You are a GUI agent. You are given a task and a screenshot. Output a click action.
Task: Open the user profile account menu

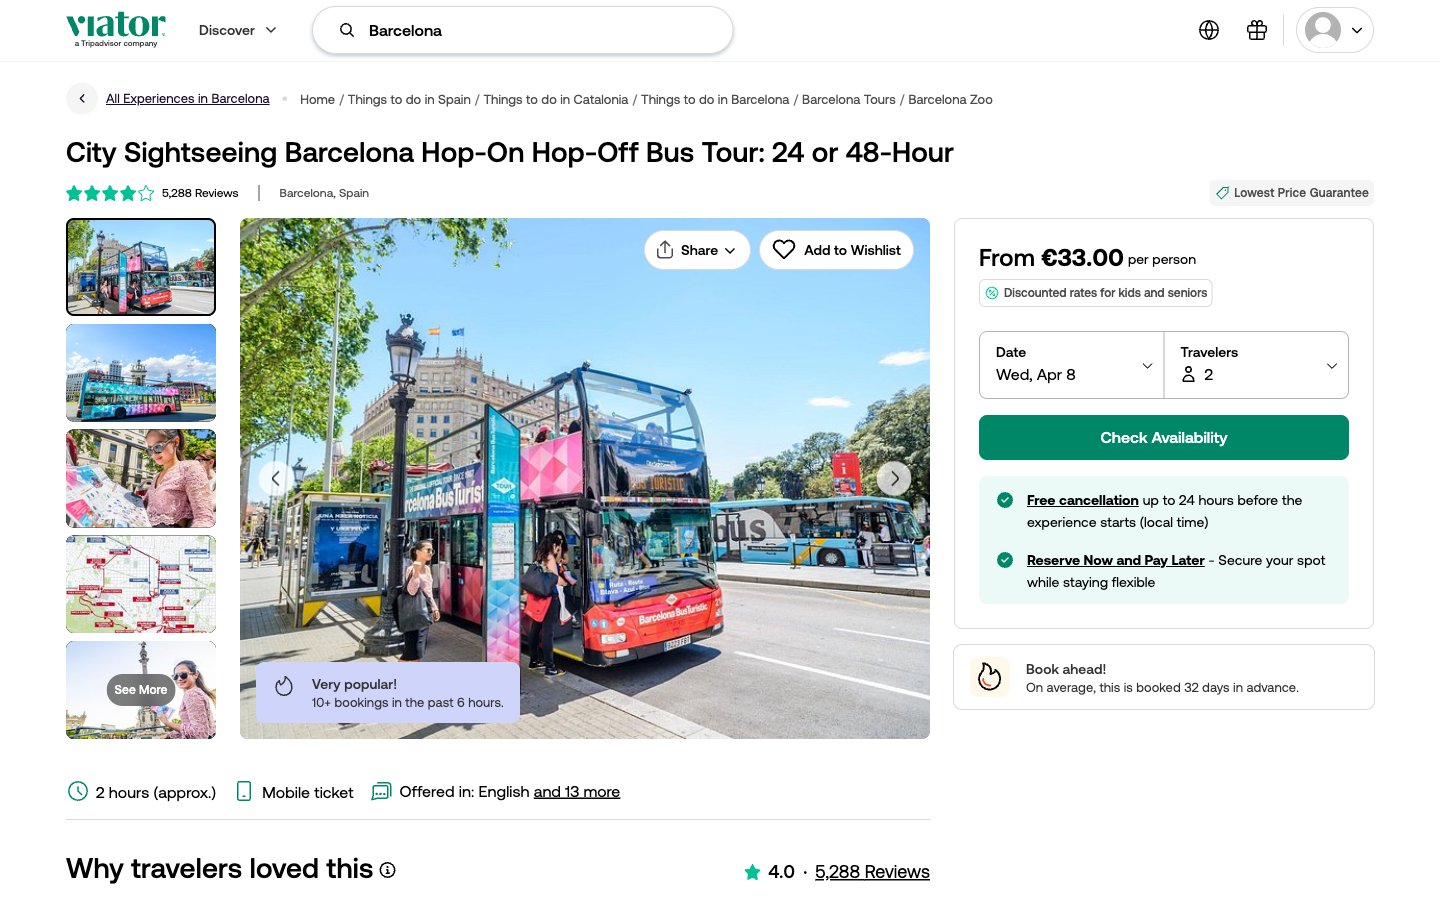[1334, 30]
